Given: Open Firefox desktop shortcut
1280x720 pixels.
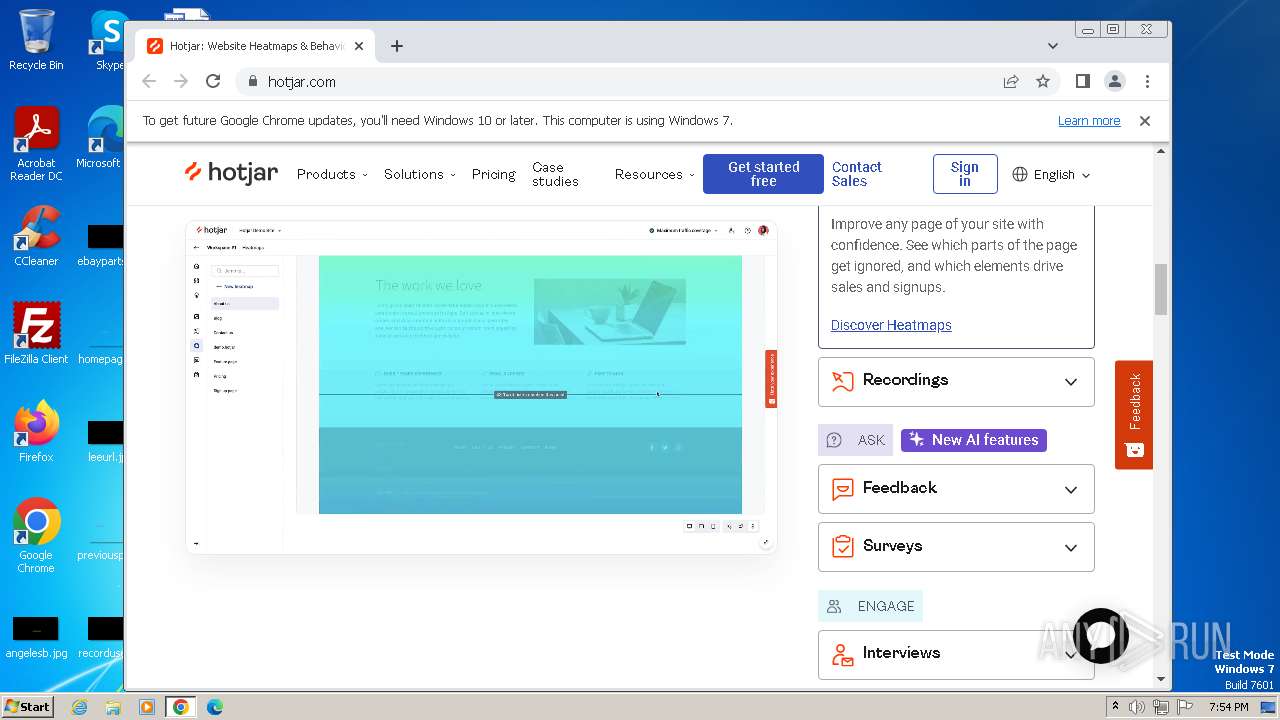Looking at the screenshot, I should (36, 432).
